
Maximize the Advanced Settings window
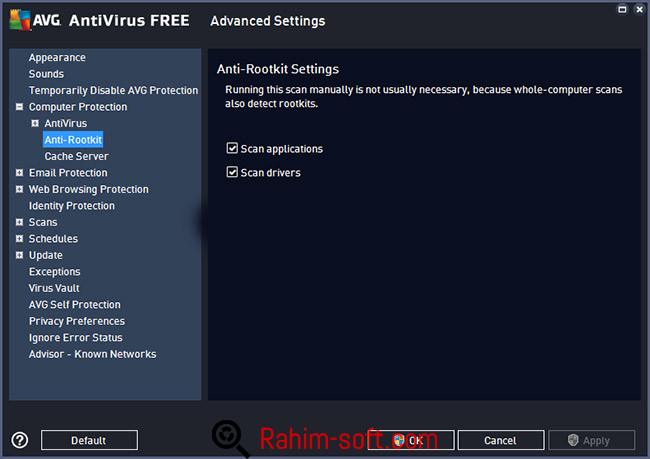(x=622, y=9)
